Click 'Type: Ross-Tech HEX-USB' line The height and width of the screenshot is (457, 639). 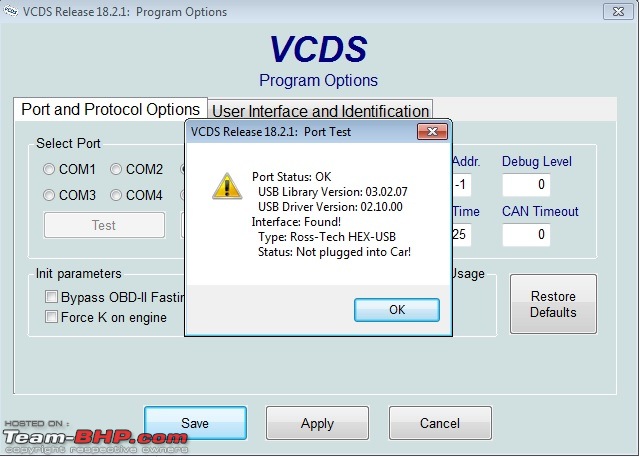(327, 237)
